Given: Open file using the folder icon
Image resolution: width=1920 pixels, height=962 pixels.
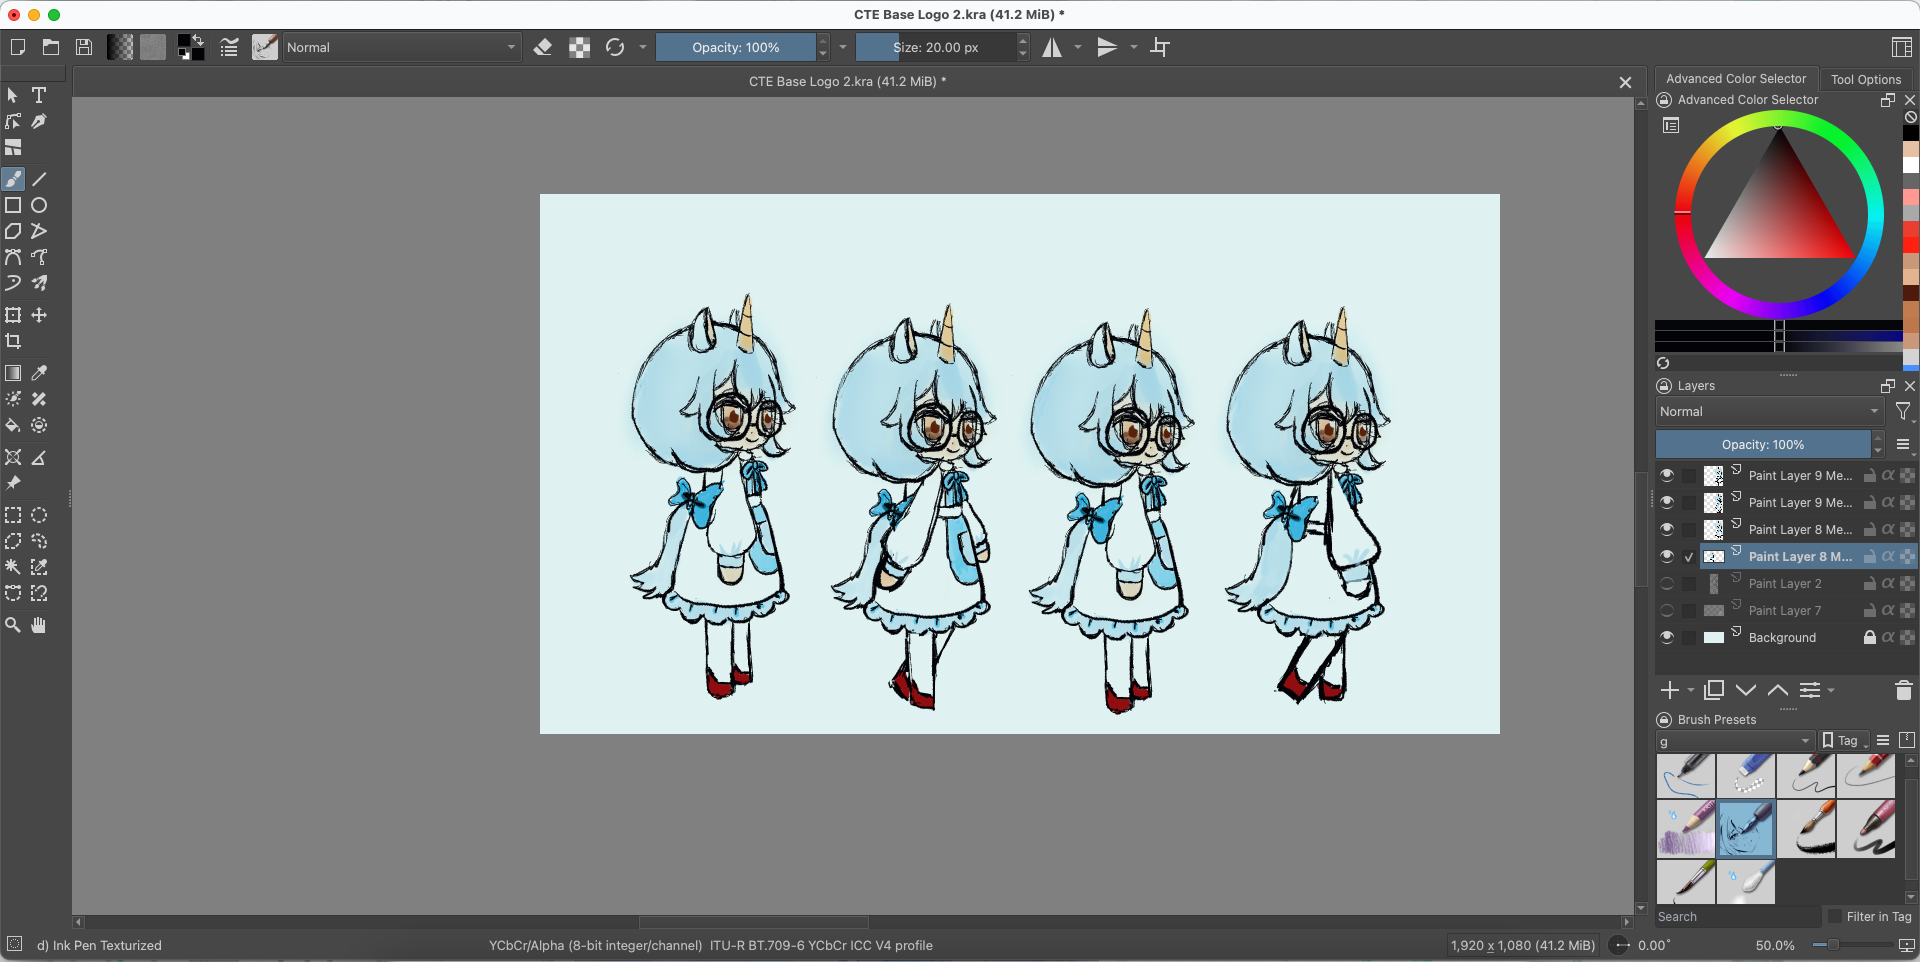Looking at the screenshot, I should click(x=51, y=47).
